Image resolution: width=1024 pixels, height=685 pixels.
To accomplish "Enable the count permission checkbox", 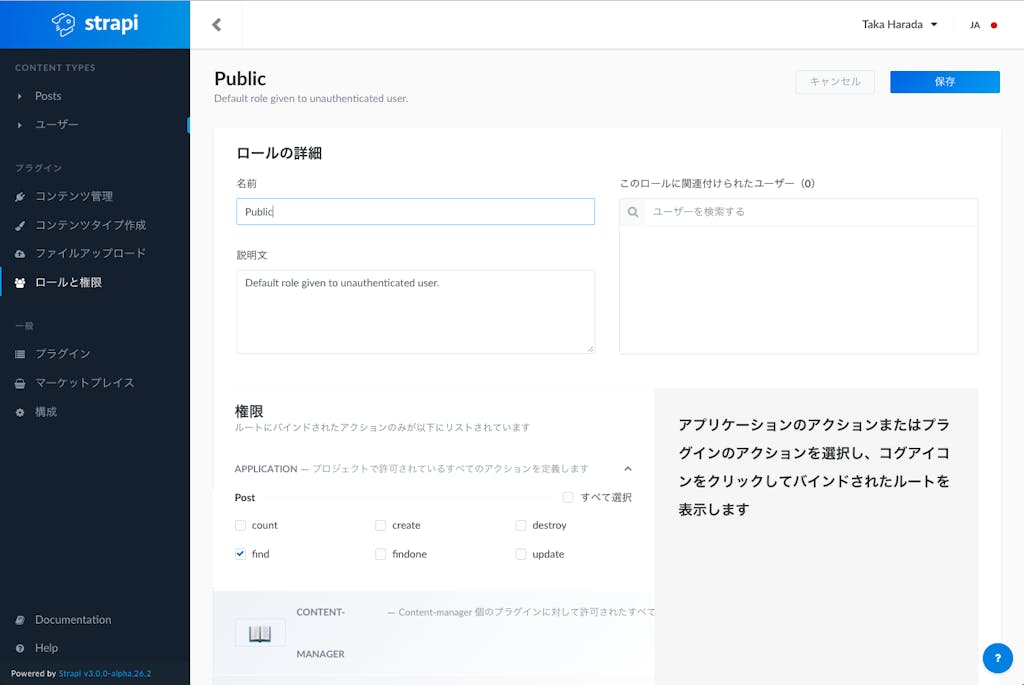I will click(x=240, y=525).
